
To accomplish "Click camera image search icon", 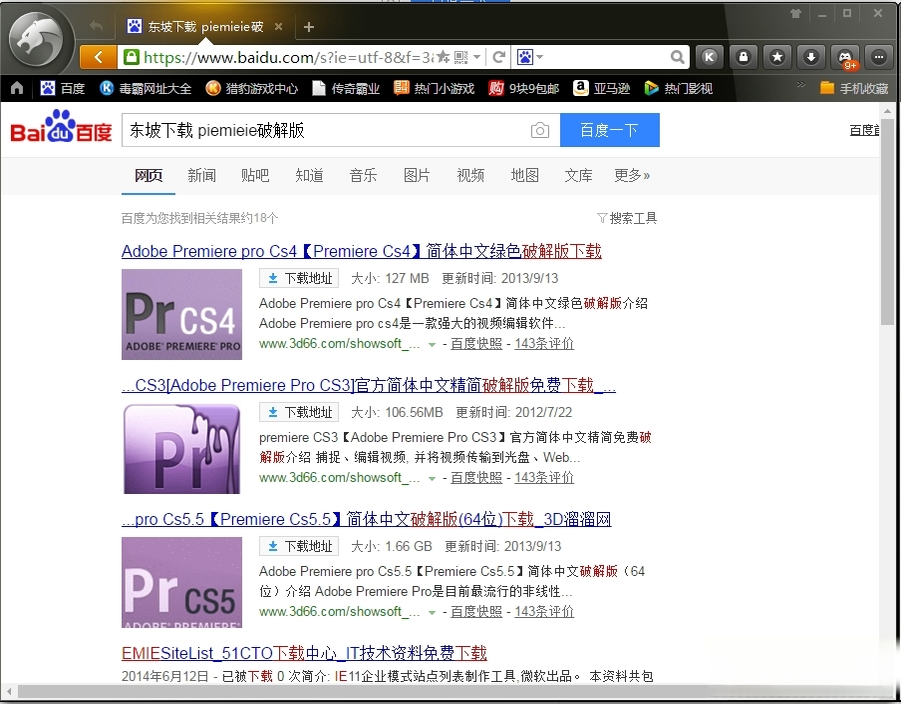I will [x=540, y=130].
